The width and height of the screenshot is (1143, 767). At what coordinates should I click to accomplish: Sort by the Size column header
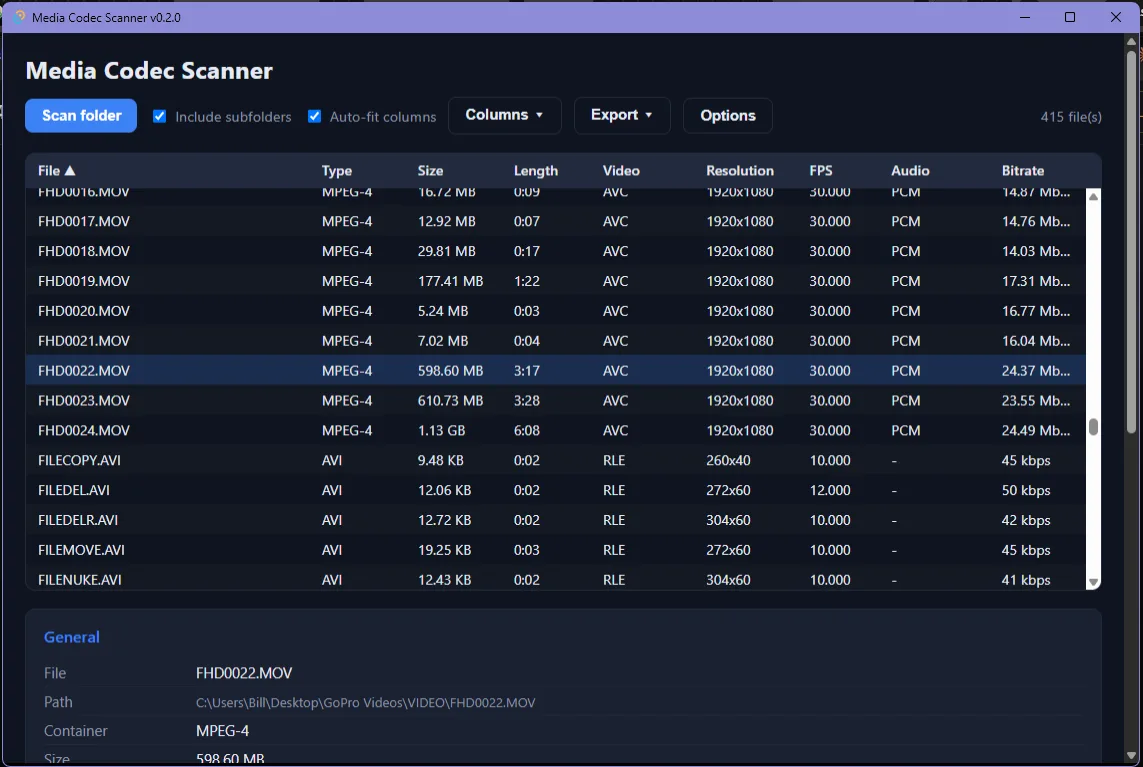(430, 171)
